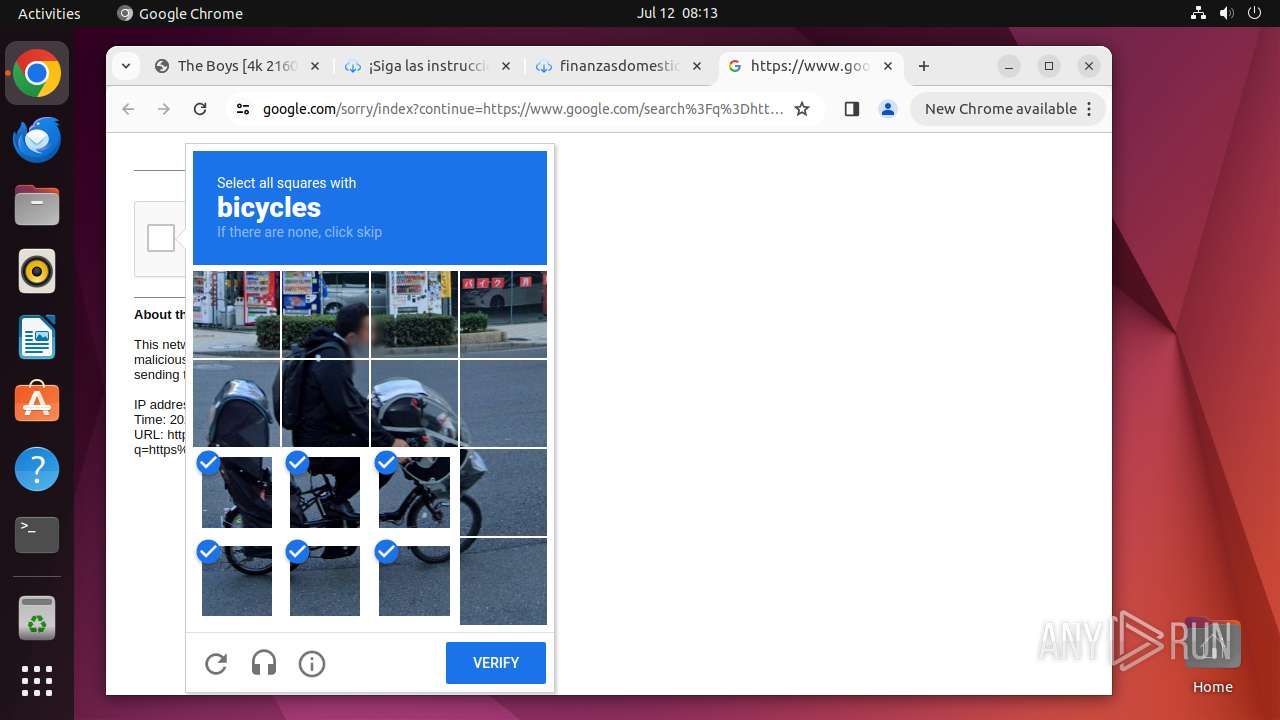Select the top-row tile showing the rider's head

(325, 314)
